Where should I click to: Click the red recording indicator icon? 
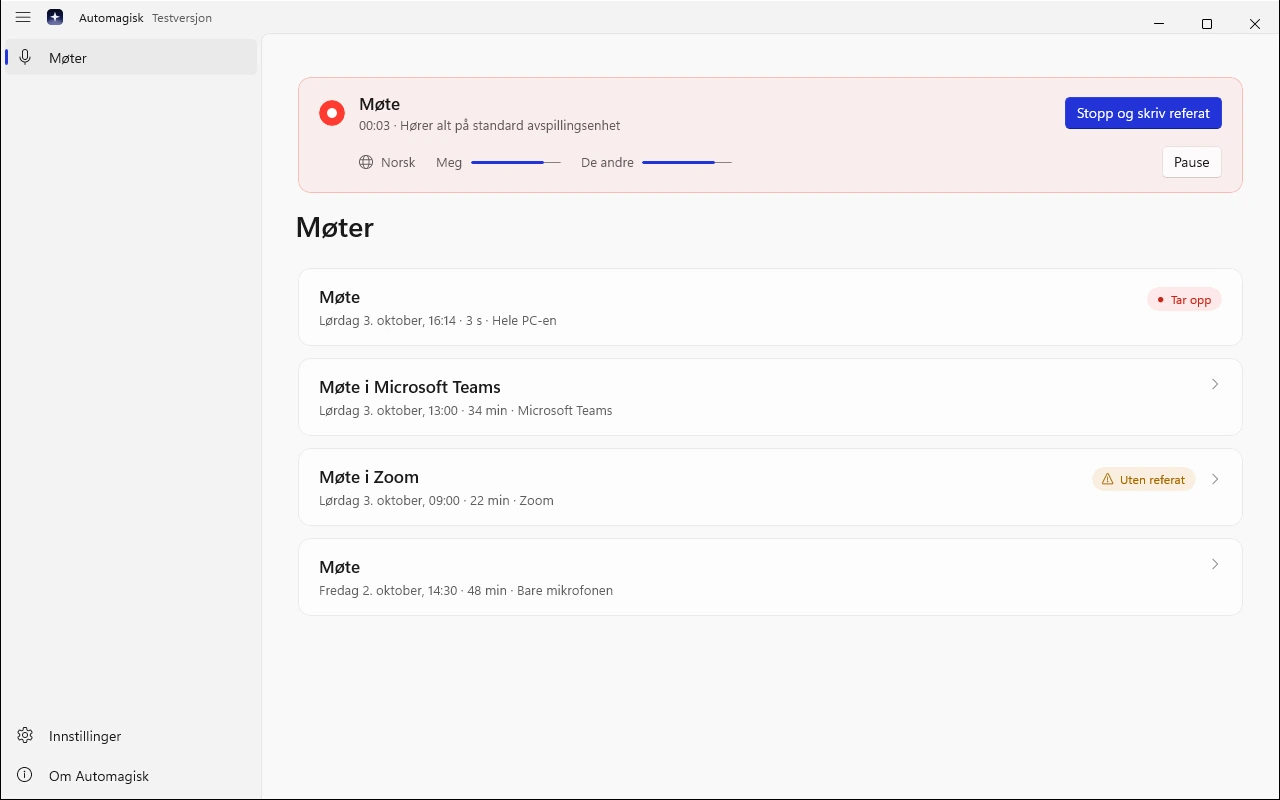pos(332,113)
